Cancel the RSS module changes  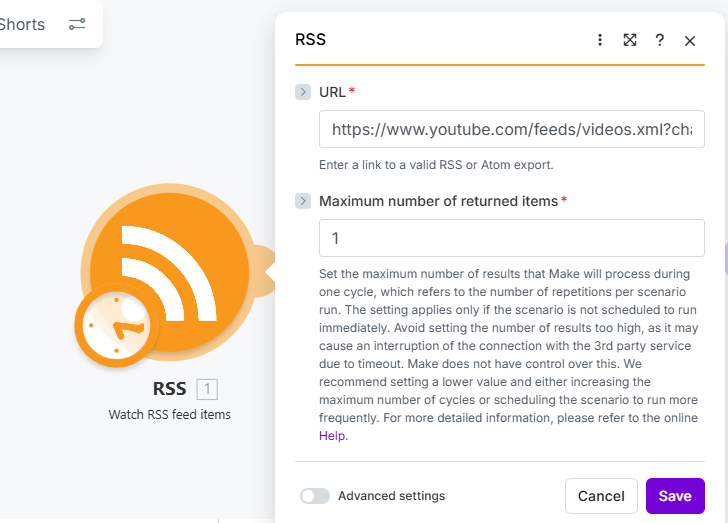[x=601, y=496]
